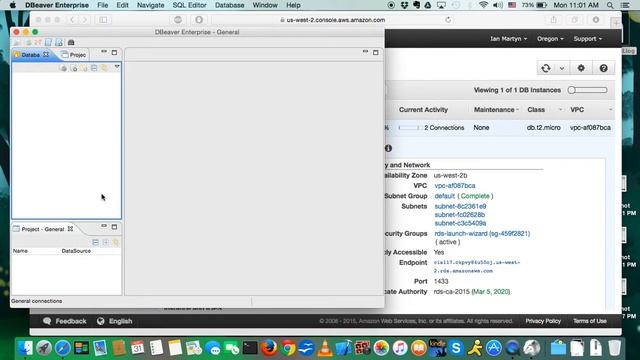Click the AWS help question mark icon

click(x=603, y=68)
